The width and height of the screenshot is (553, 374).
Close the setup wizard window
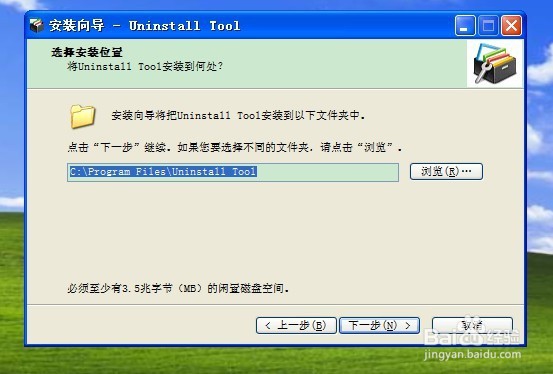pyautogui.click(x=511, y=25)
